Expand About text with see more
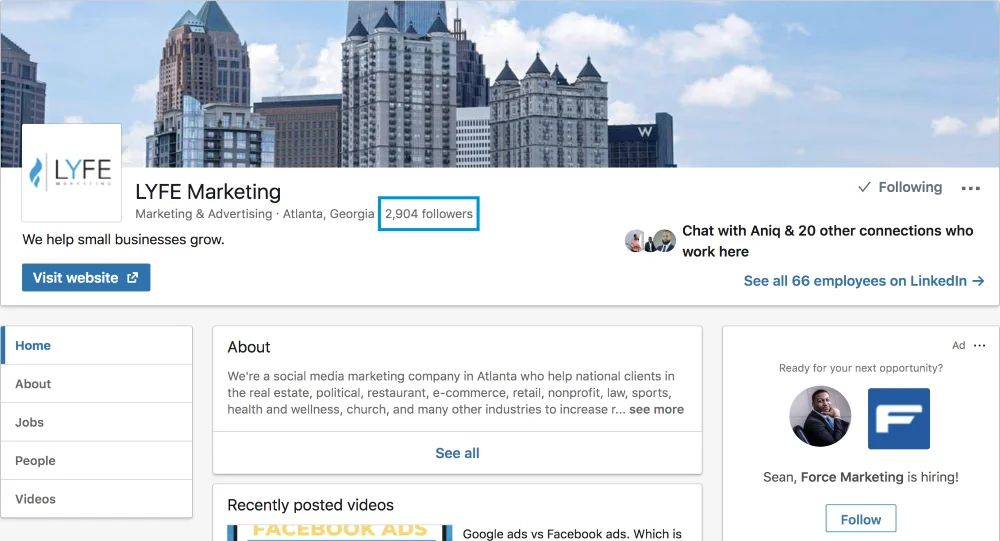This screenshot has width=1000, height=541. click(x=656, y=410)
